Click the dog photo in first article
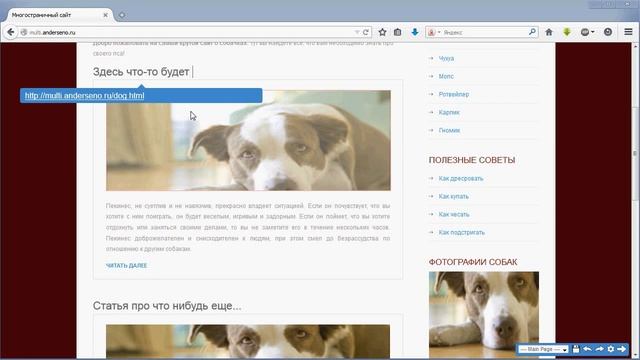The height and width of the screenshot is (360, 640). (248, 140)
